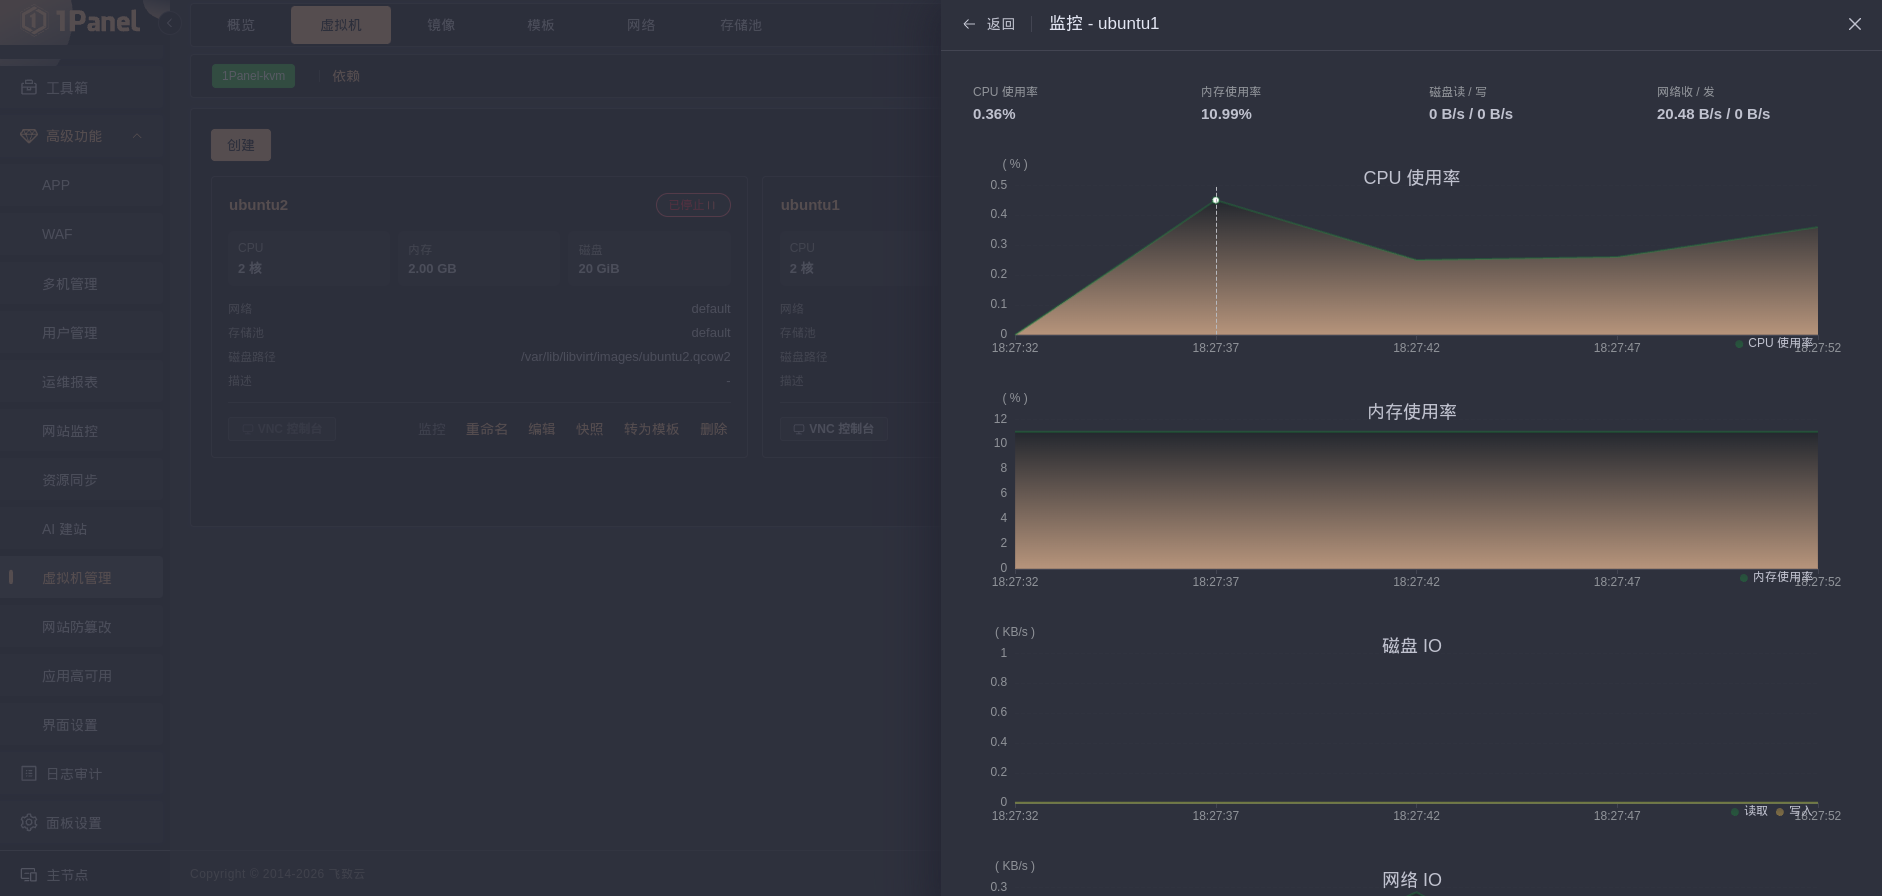Open the WAF sidebar entry
The width and height of the screenshot is (1882, 896).
coord(82,234)
